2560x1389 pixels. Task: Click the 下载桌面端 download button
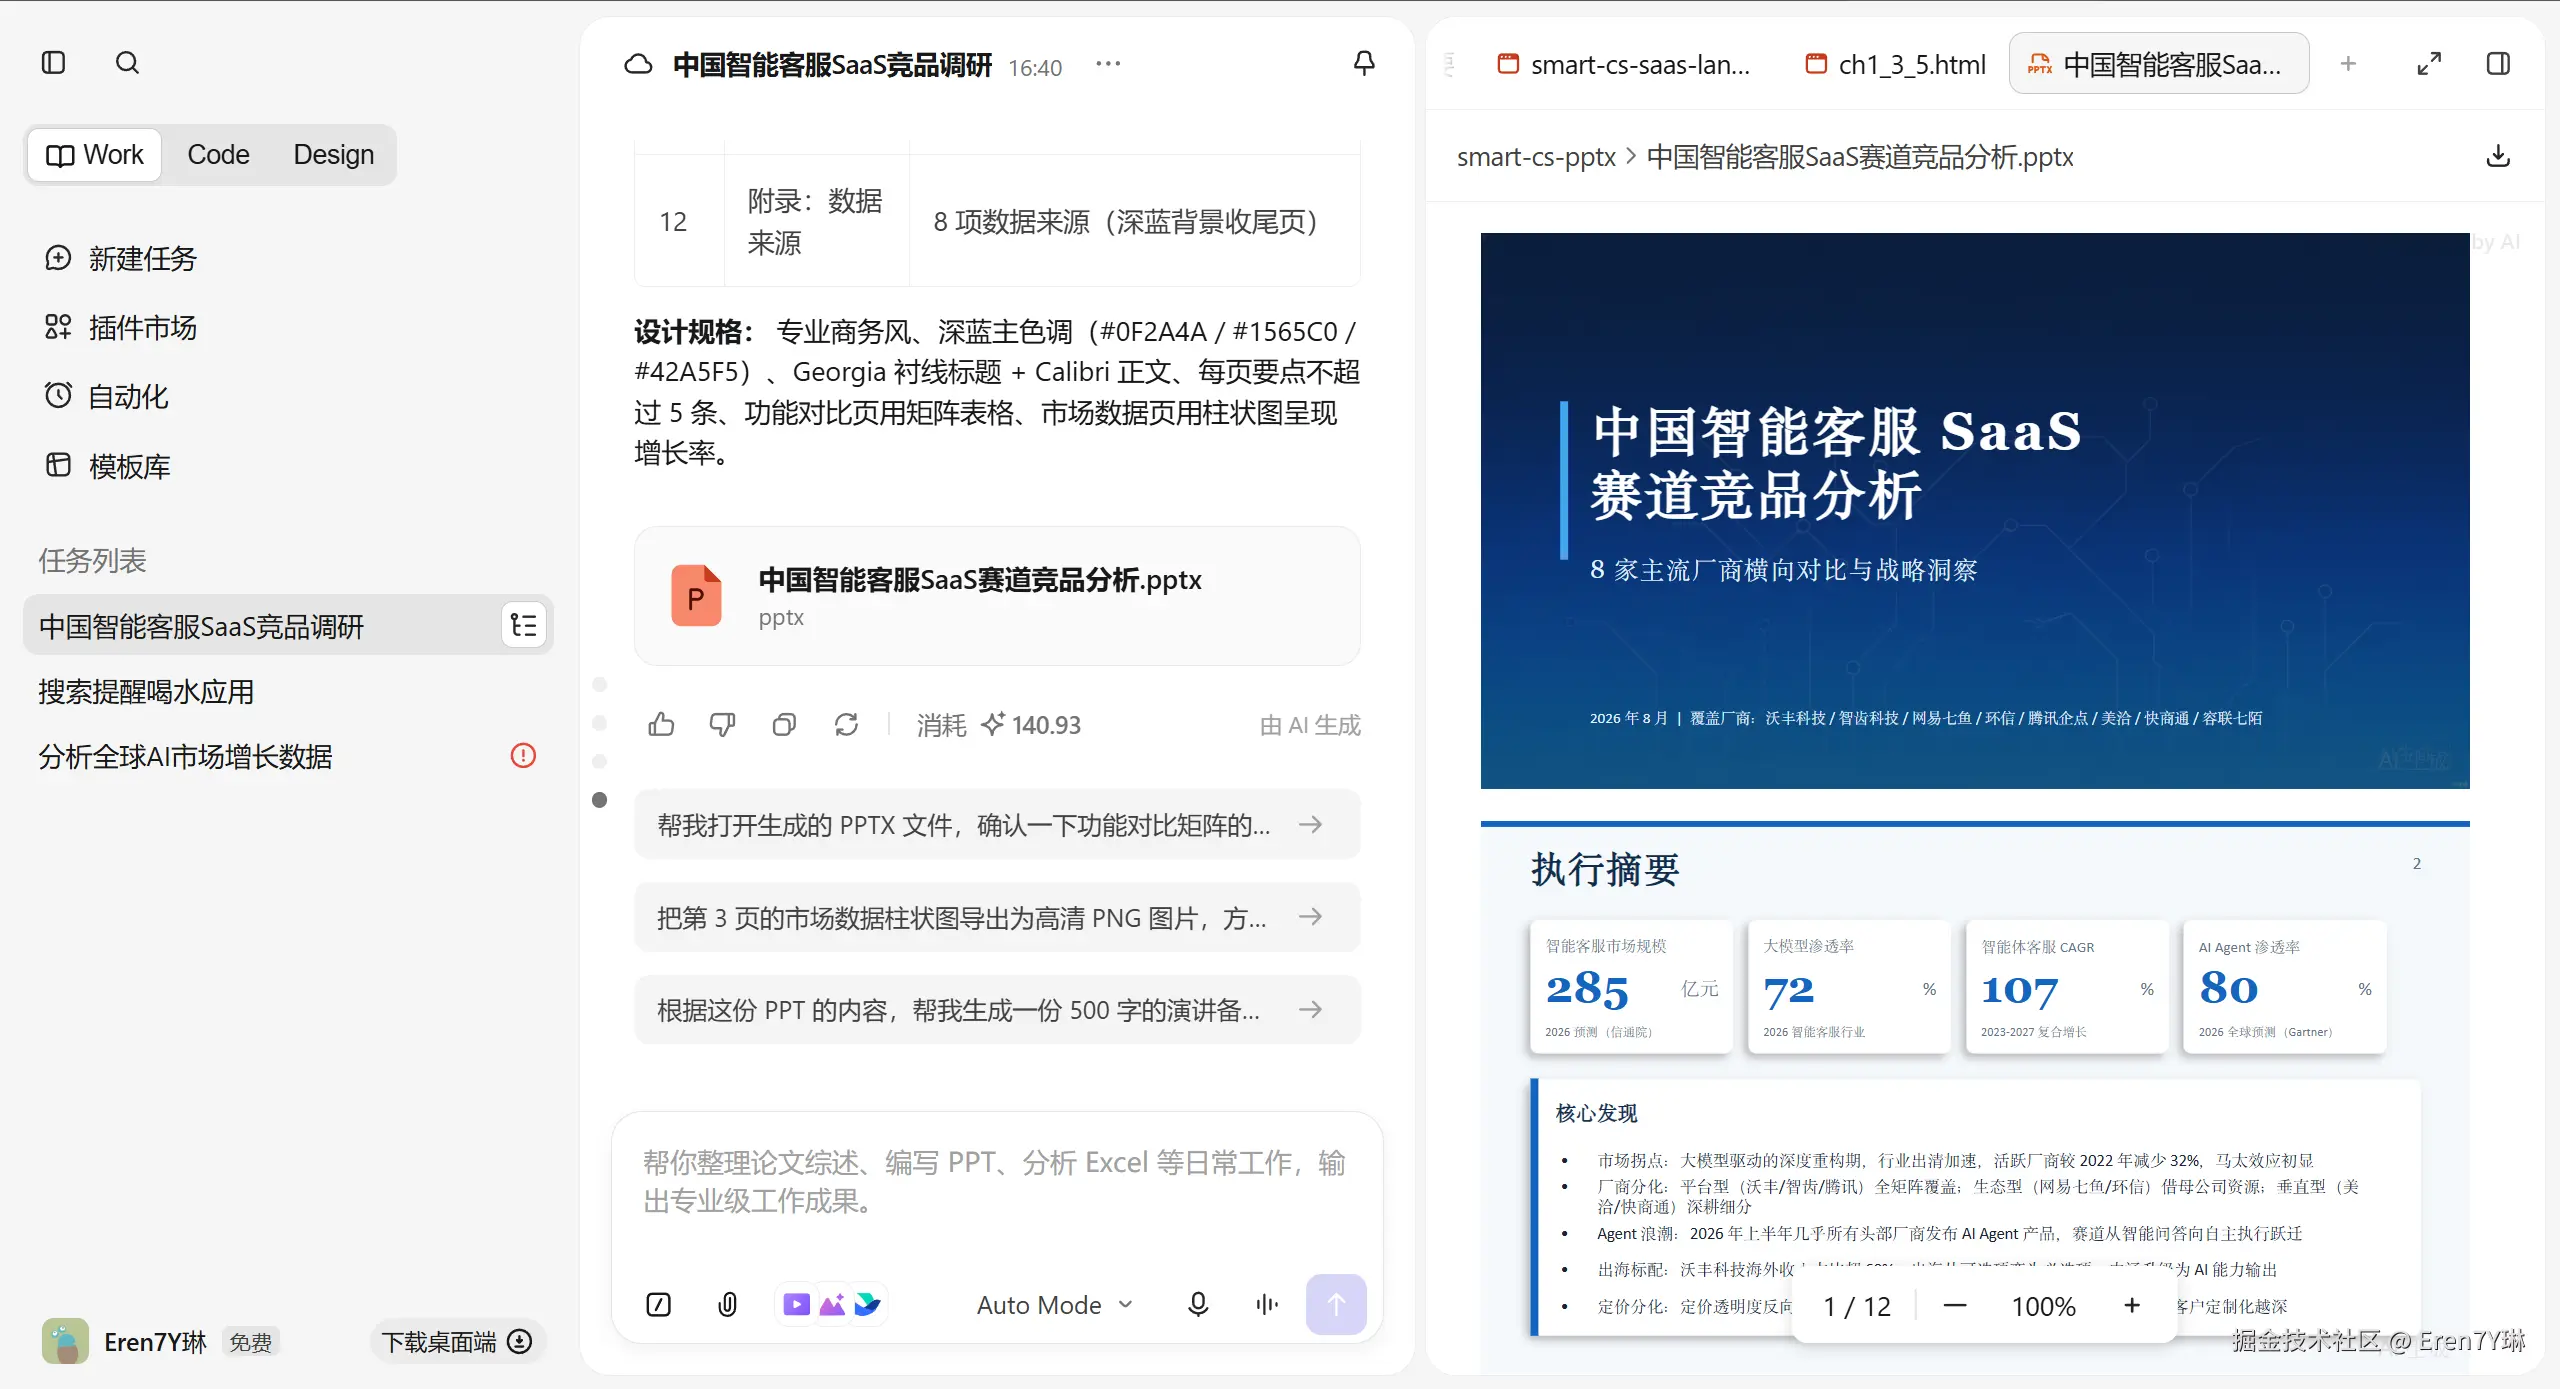click(x=457, y=1342)
